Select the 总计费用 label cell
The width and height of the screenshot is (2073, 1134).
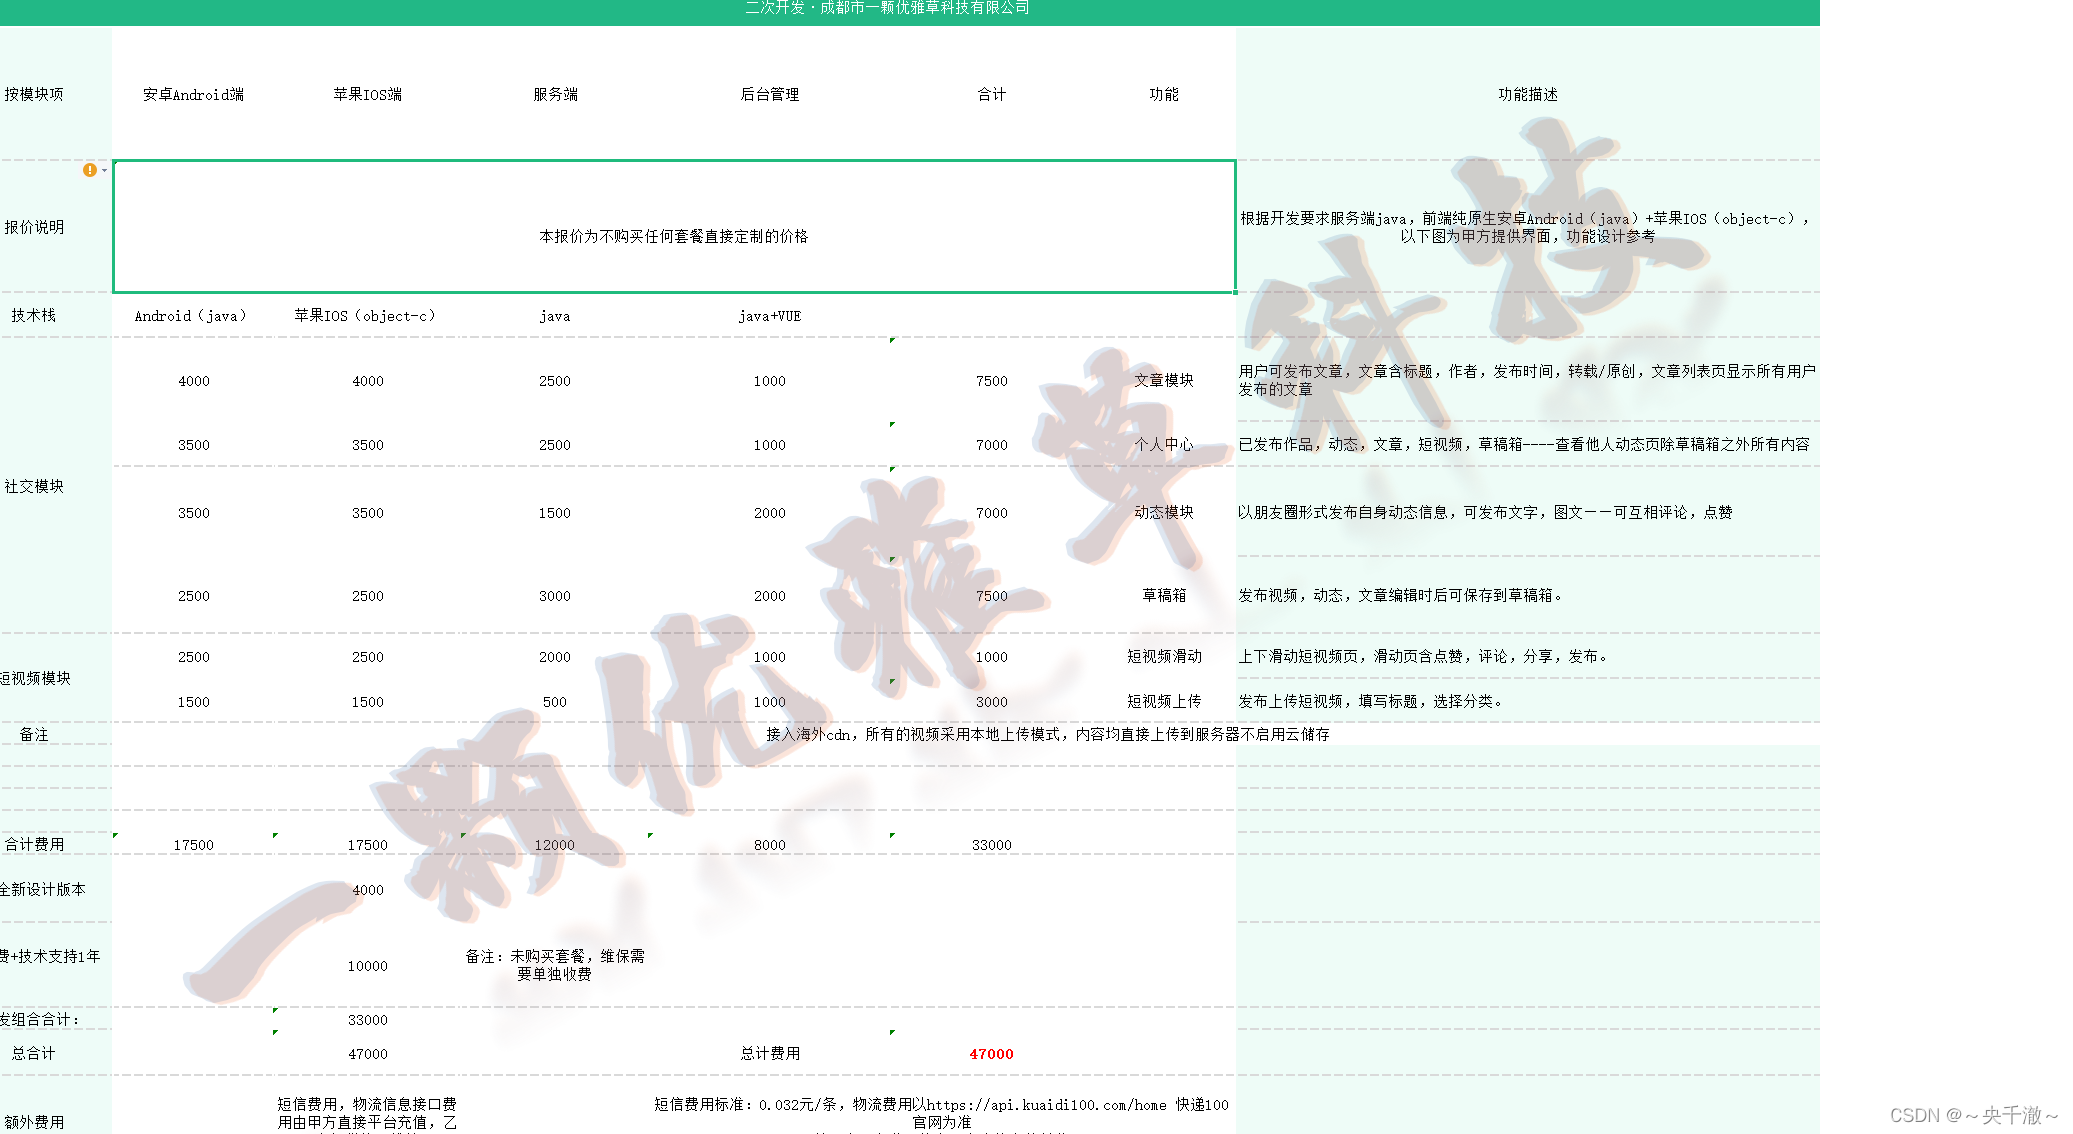pos(769,1053)
